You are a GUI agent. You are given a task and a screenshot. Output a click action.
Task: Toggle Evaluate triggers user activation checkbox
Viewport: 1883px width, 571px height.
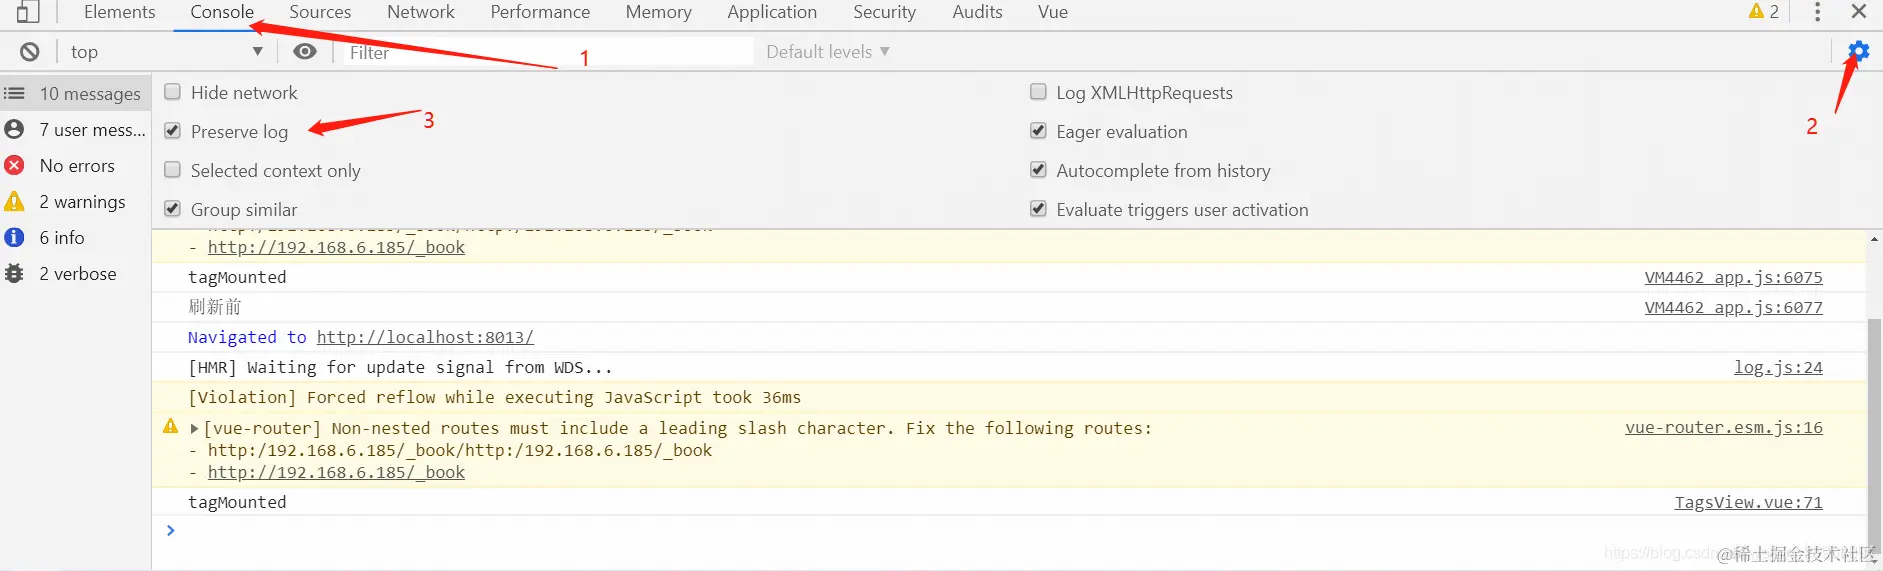[x=1038, y=209]
